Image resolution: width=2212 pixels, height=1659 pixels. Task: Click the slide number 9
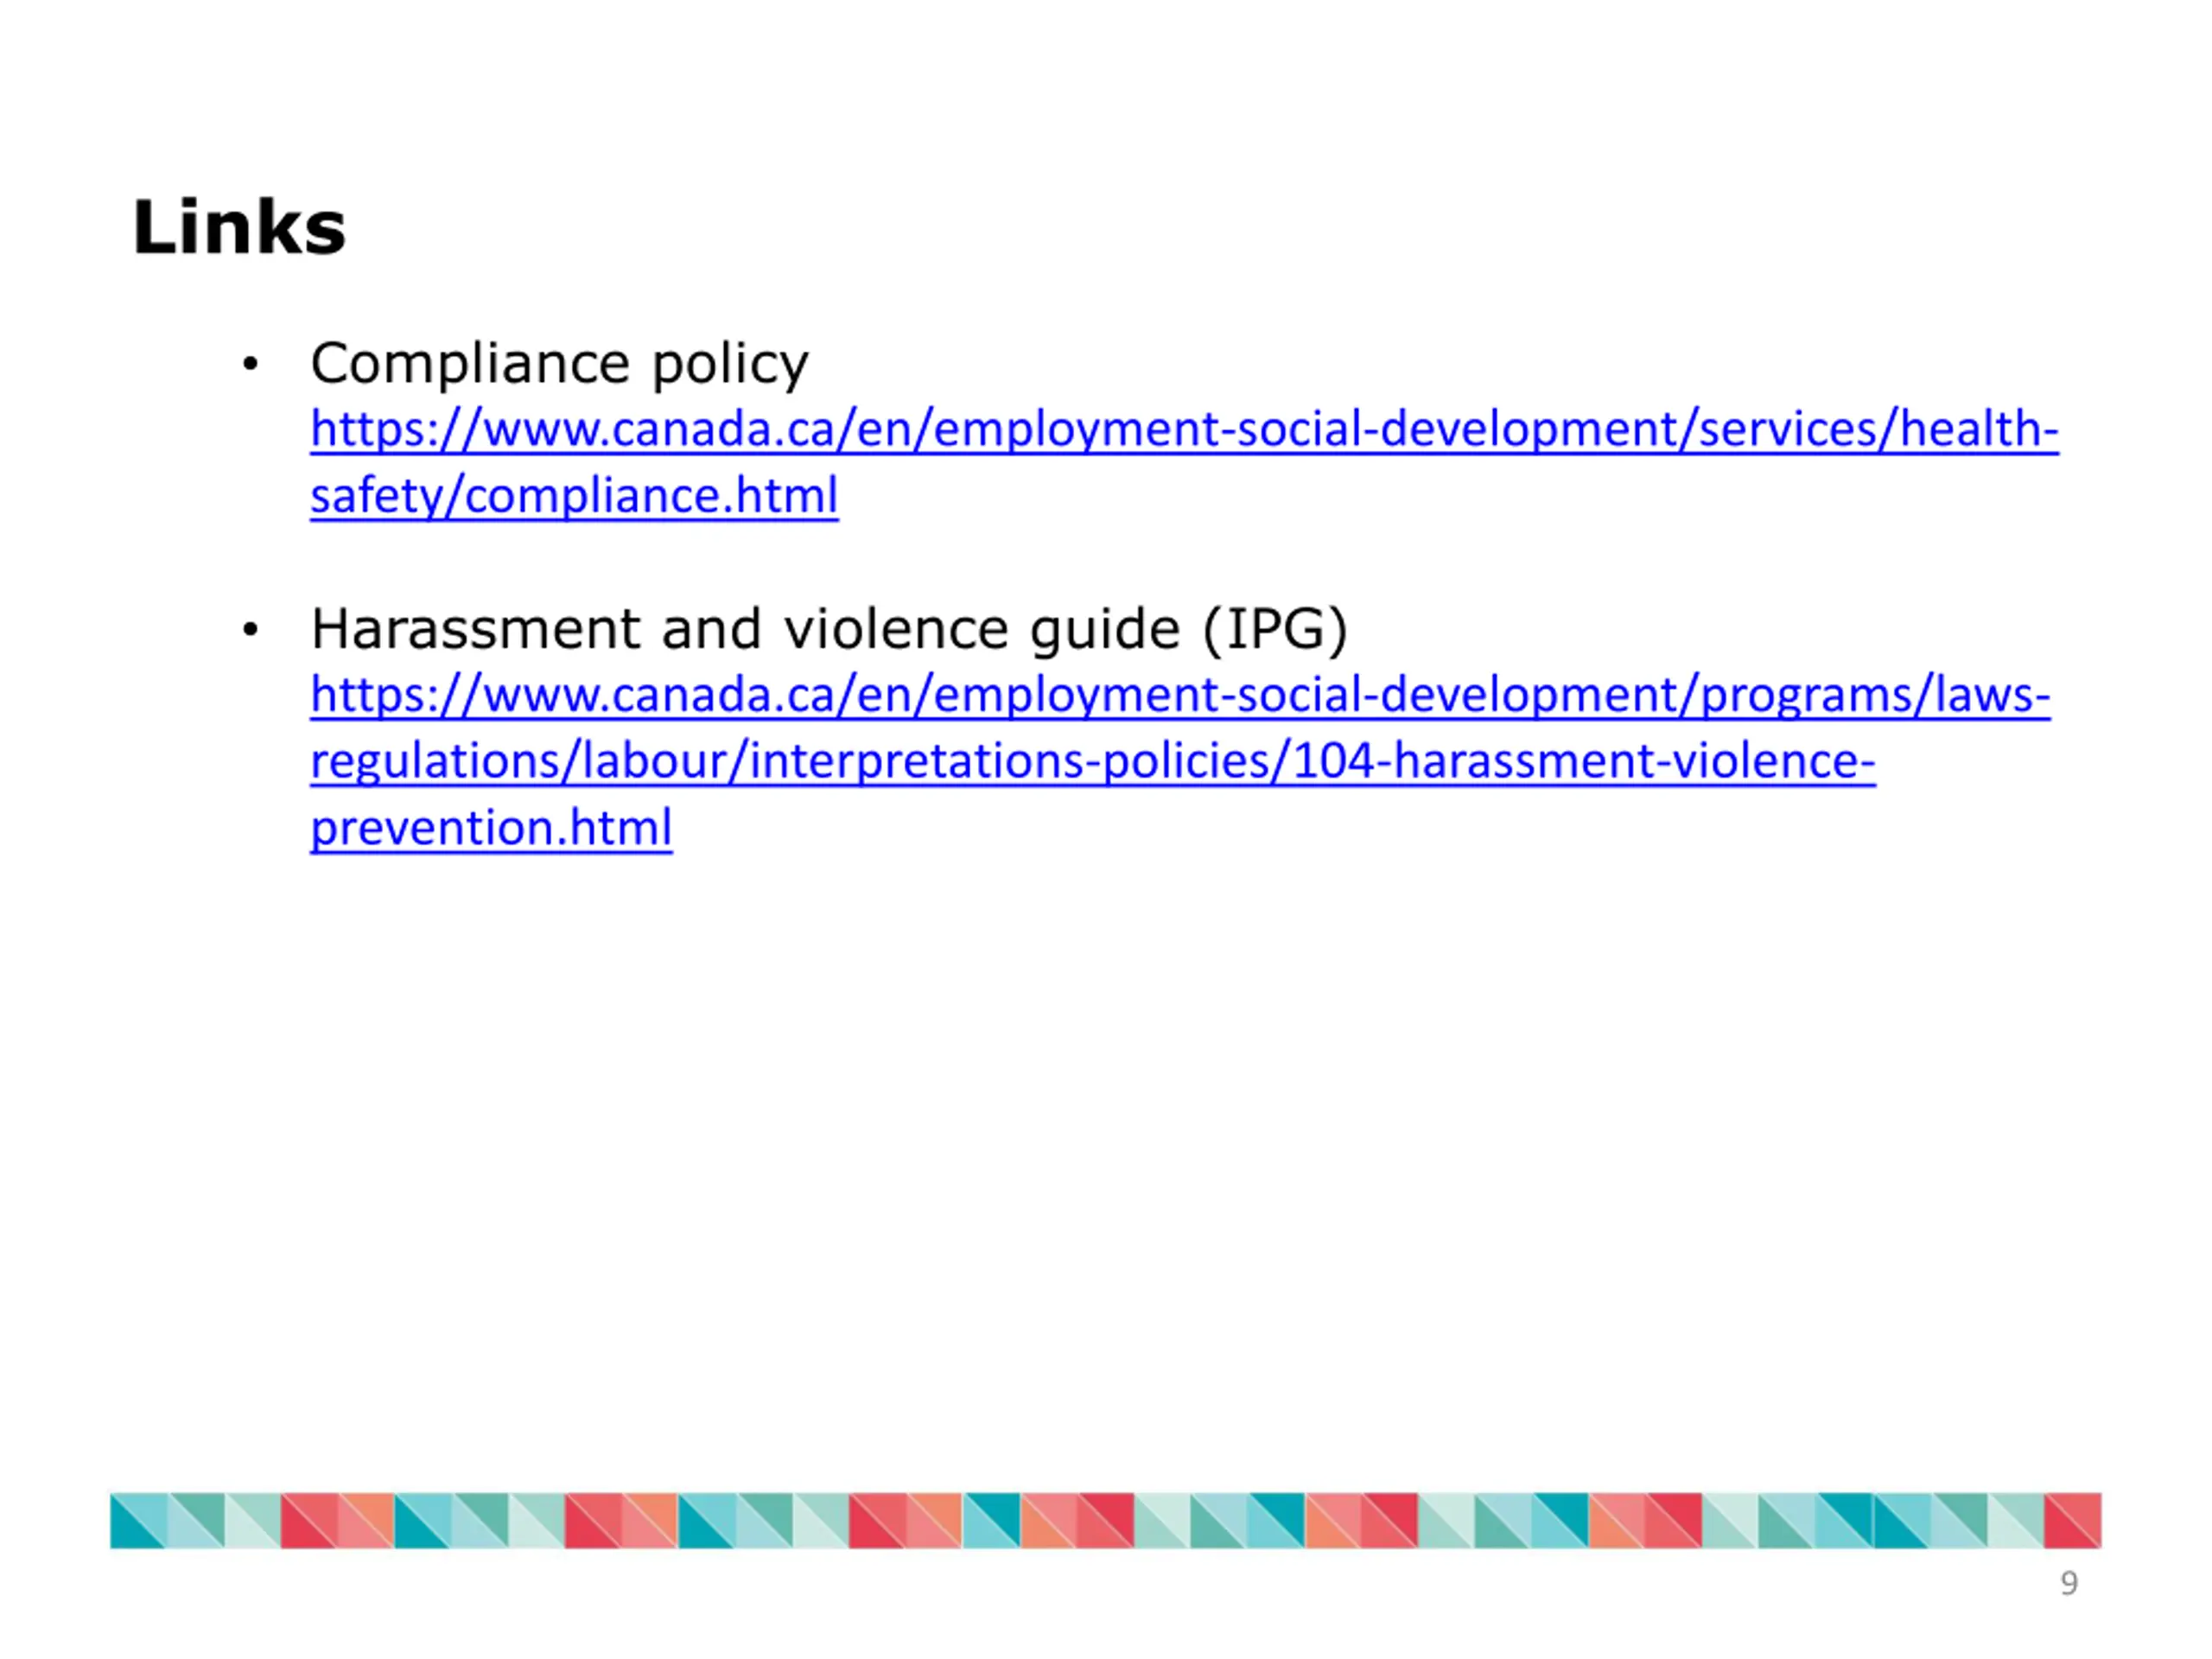tap(2069, 1584)
